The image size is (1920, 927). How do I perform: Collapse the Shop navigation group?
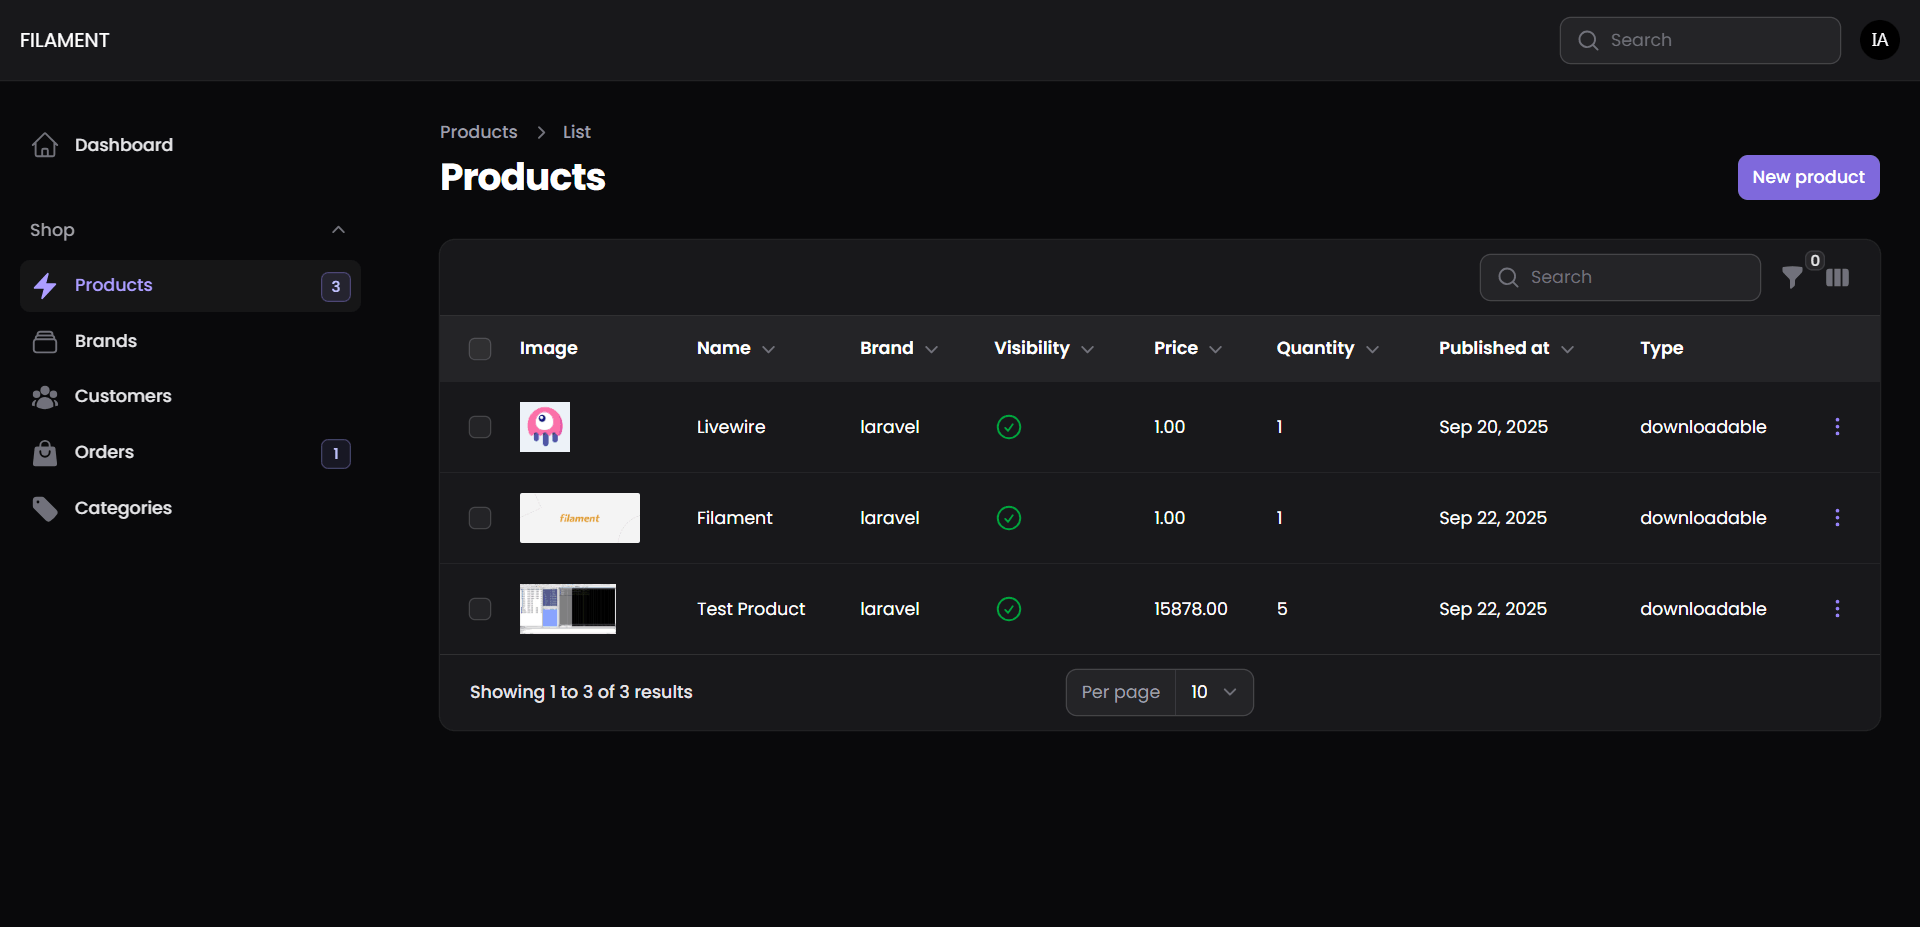339,230
